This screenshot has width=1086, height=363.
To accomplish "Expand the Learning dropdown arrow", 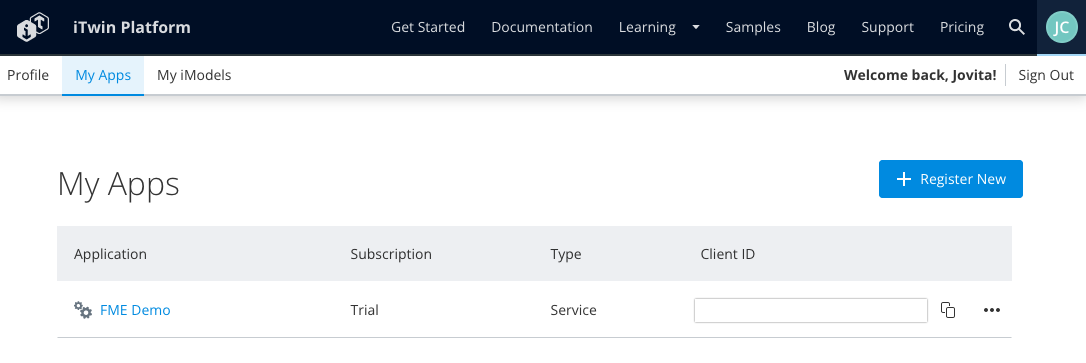I will (695, 28).
